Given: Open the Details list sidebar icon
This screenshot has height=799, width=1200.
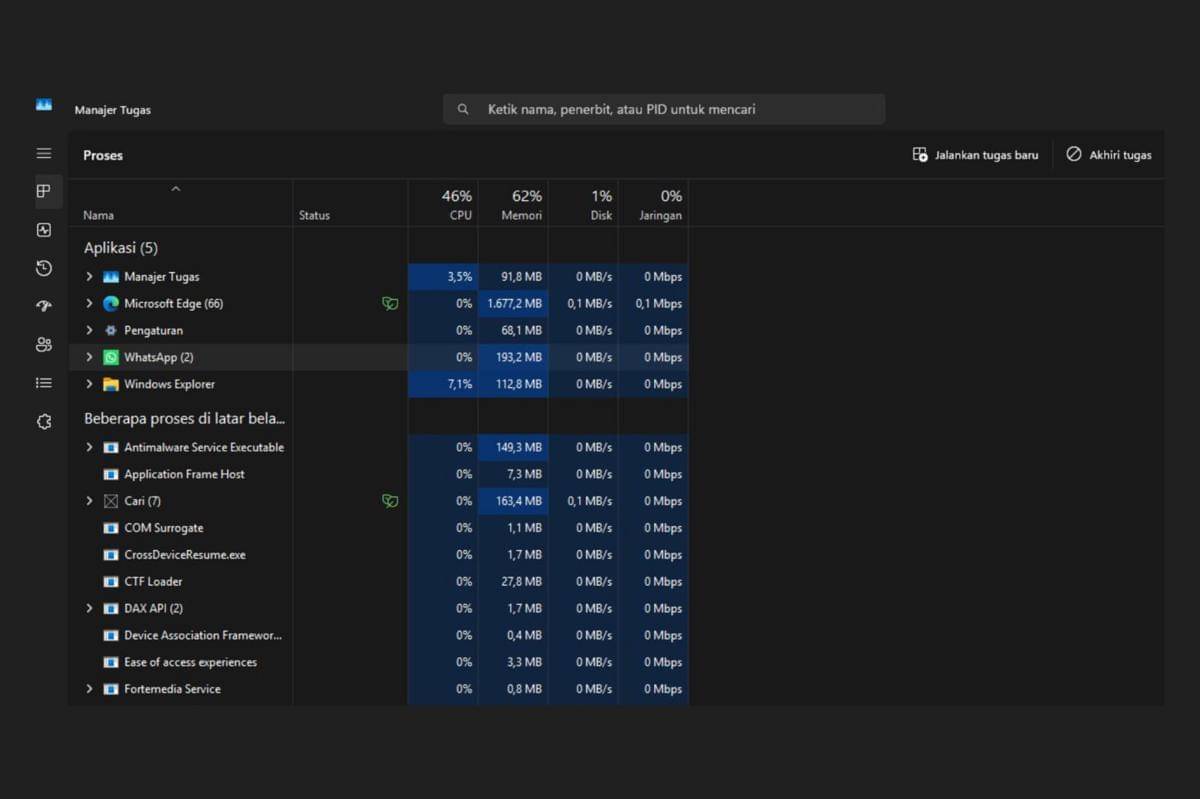Looking at the screenshot, I should [44, 383].
